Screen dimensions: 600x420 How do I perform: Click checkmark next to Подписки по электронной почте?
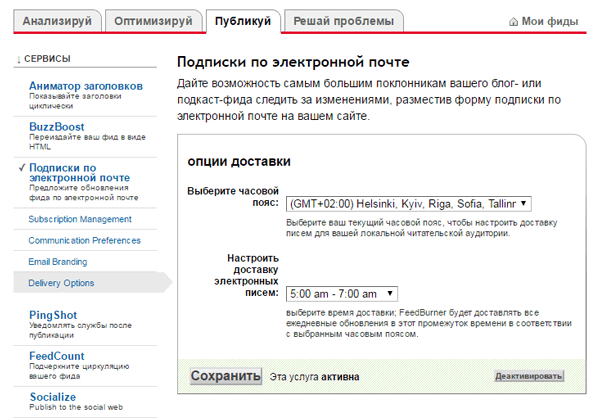pyautogui.click(x=21, y=168)
